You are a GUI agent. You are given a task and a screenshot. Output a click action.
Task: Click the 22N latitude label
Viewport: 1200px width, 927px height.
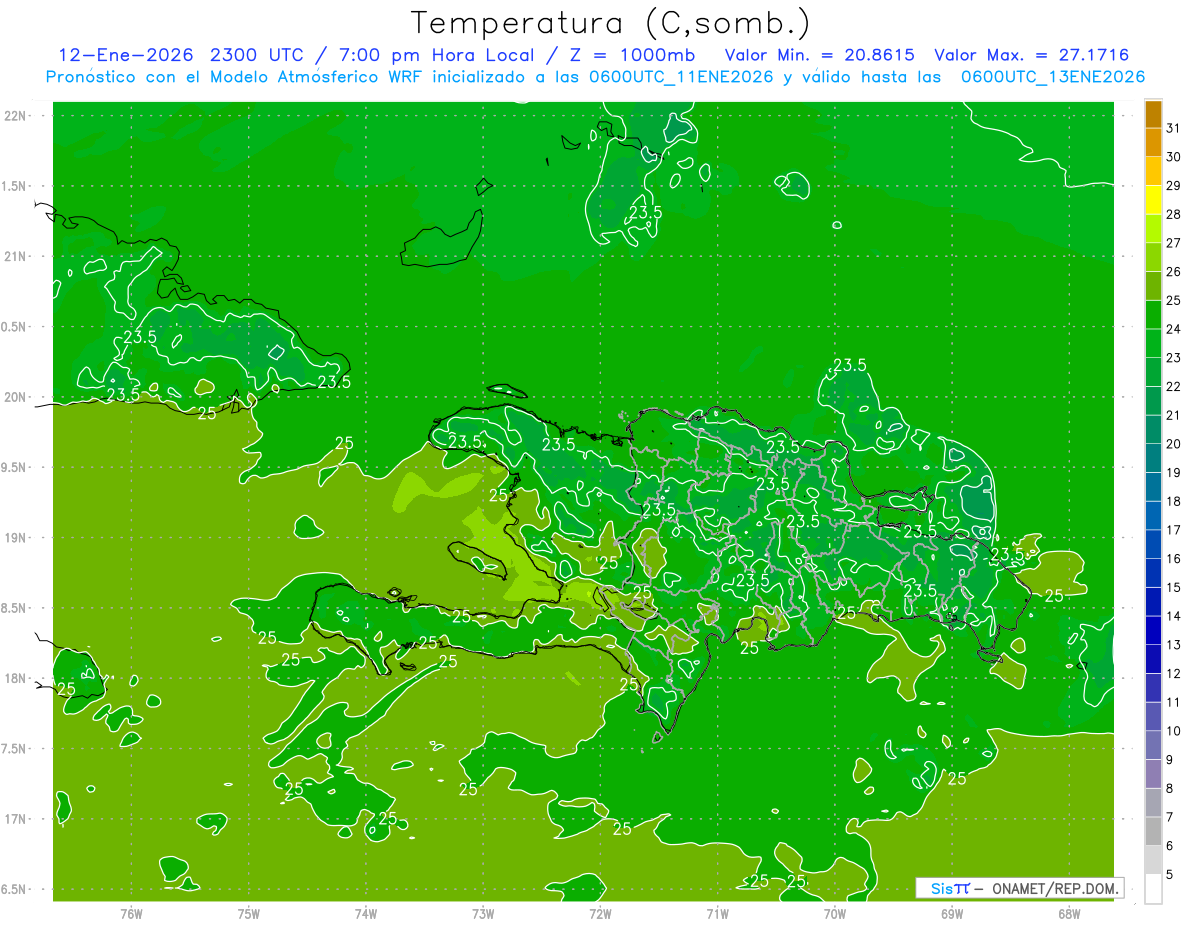pos(16,115)
